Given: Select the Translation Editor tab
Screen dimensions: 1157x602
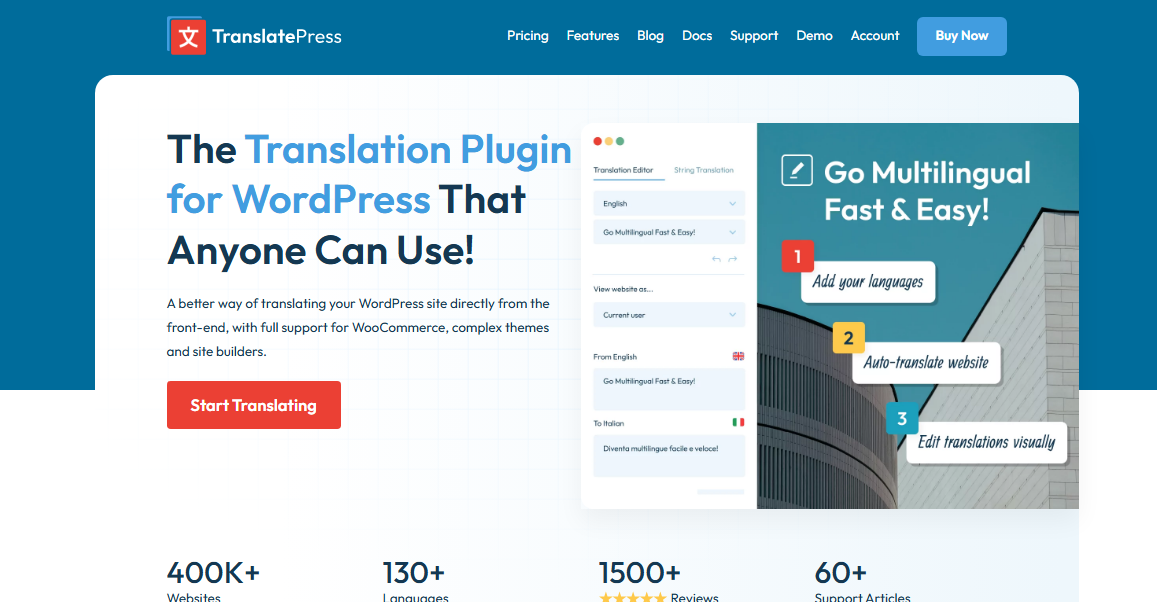Looking at the screenshot, I should tap(624, 170).
